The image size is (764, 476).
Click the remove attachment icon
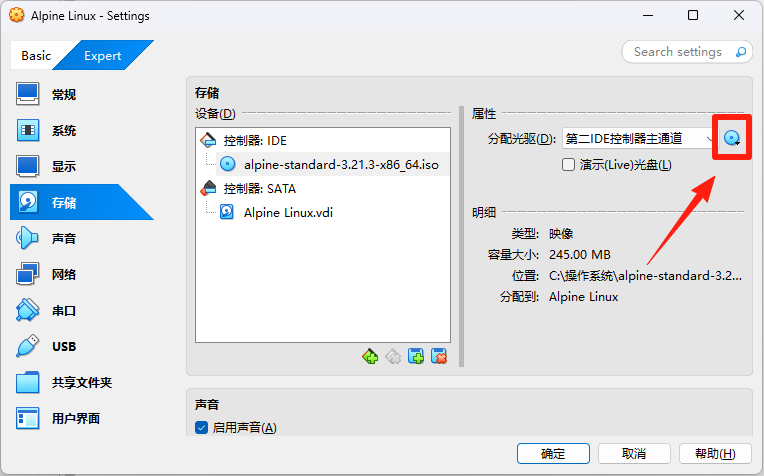(439, 357)
